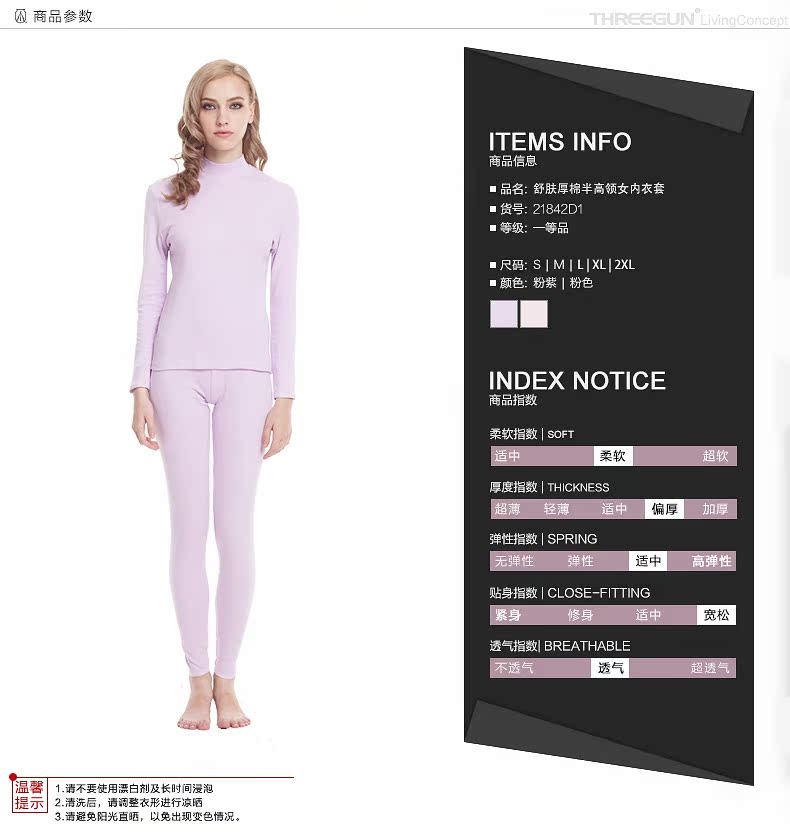Select the highlighted 柔软 softness level

point(613,456)
